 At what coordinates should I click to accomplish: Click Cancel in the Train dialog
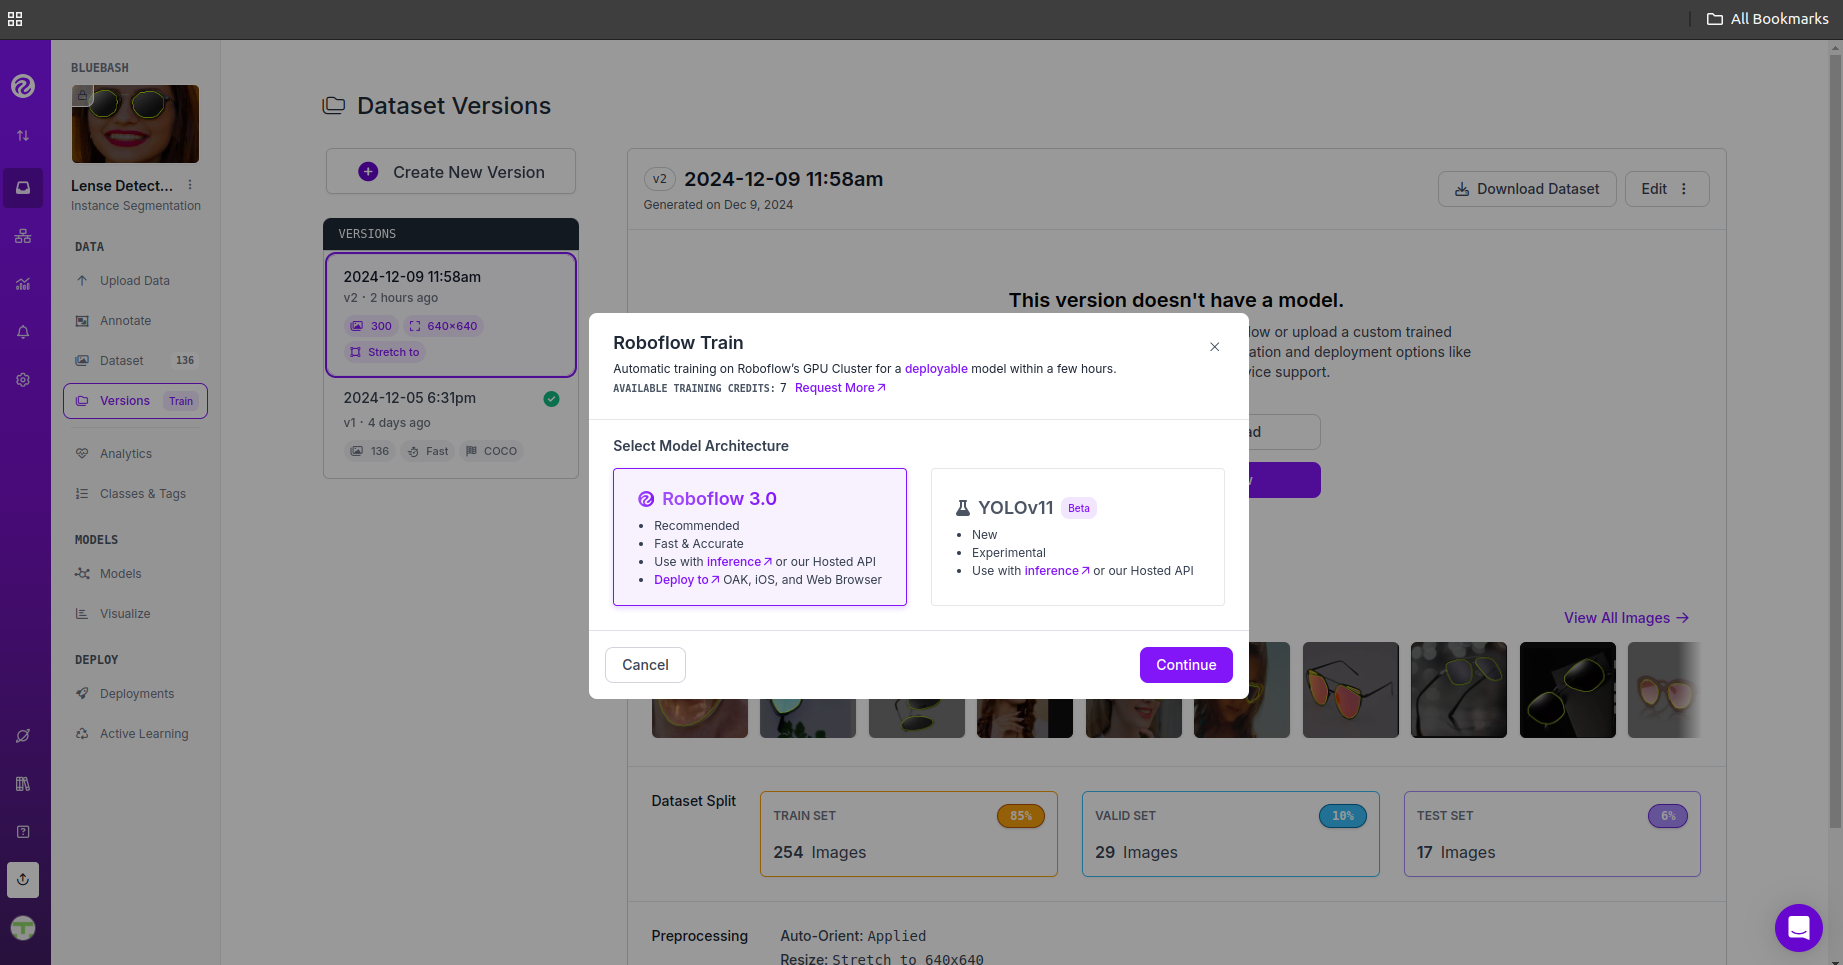[x=645, y=665]
